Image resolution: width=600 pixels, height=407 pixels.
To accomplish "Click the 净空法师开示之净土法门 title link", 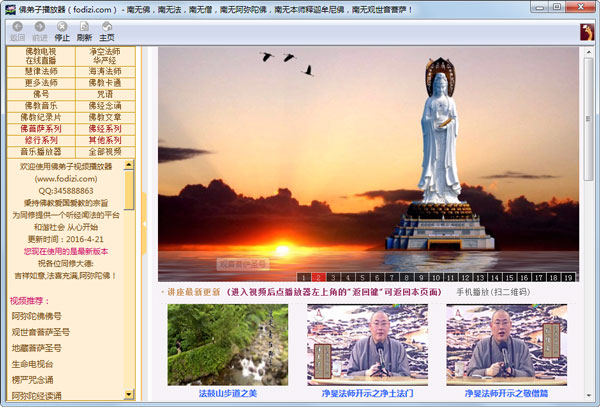I will (367, 393).
